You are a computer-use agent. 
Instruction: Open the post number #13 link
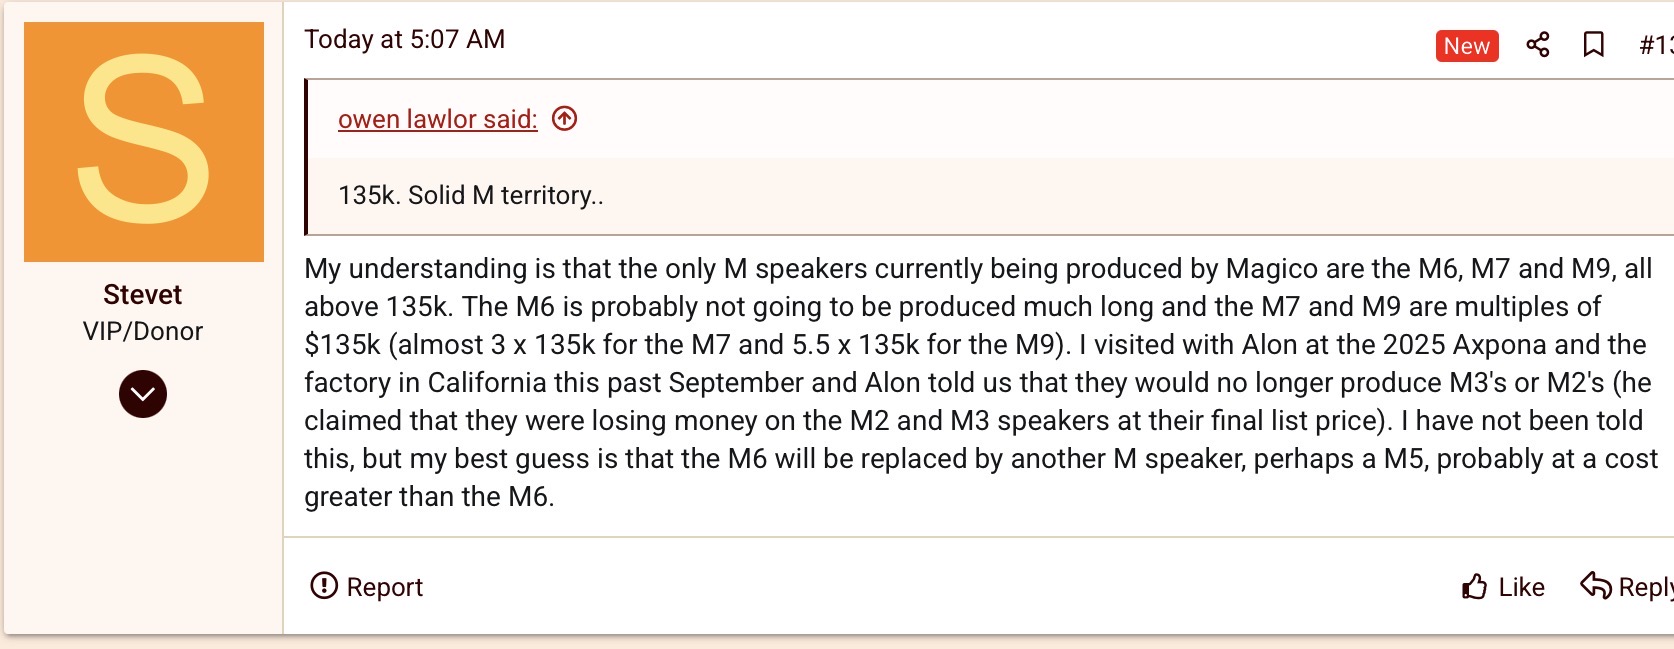click(x=1656, y=45)
